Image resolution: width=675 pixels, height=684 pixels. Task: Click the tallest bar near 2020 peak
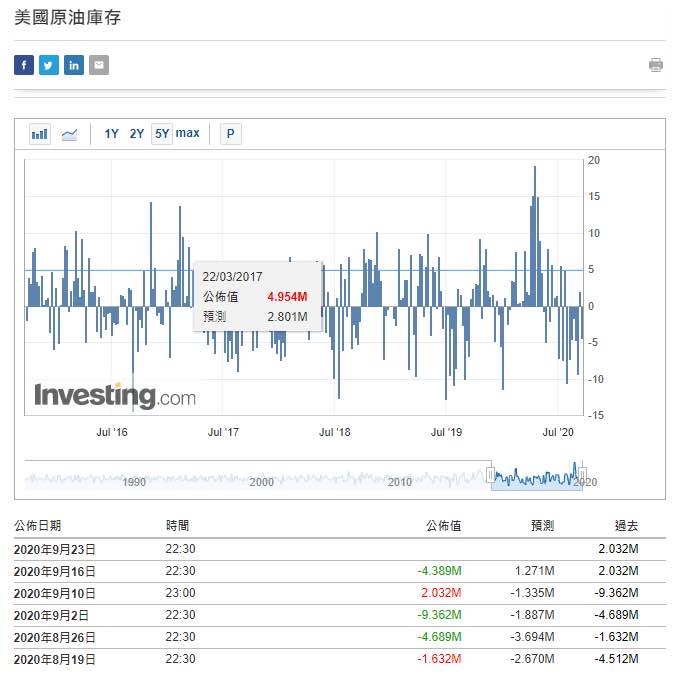tap(535, 236)
